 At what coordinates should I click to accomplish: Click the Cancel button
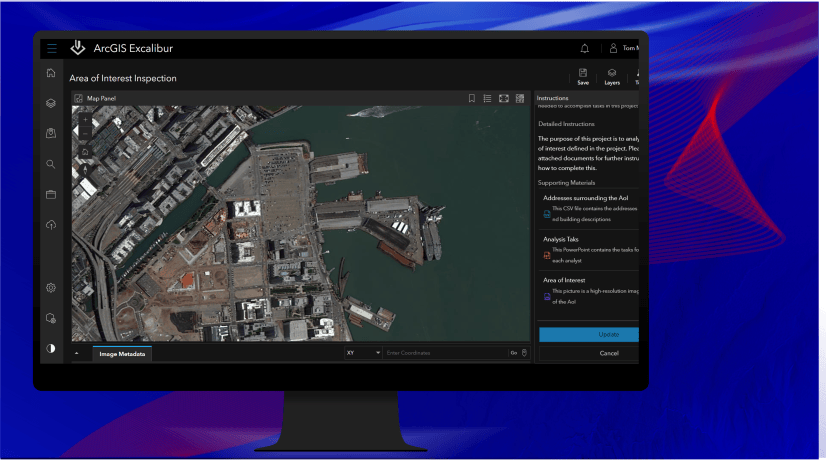(589, 353)
